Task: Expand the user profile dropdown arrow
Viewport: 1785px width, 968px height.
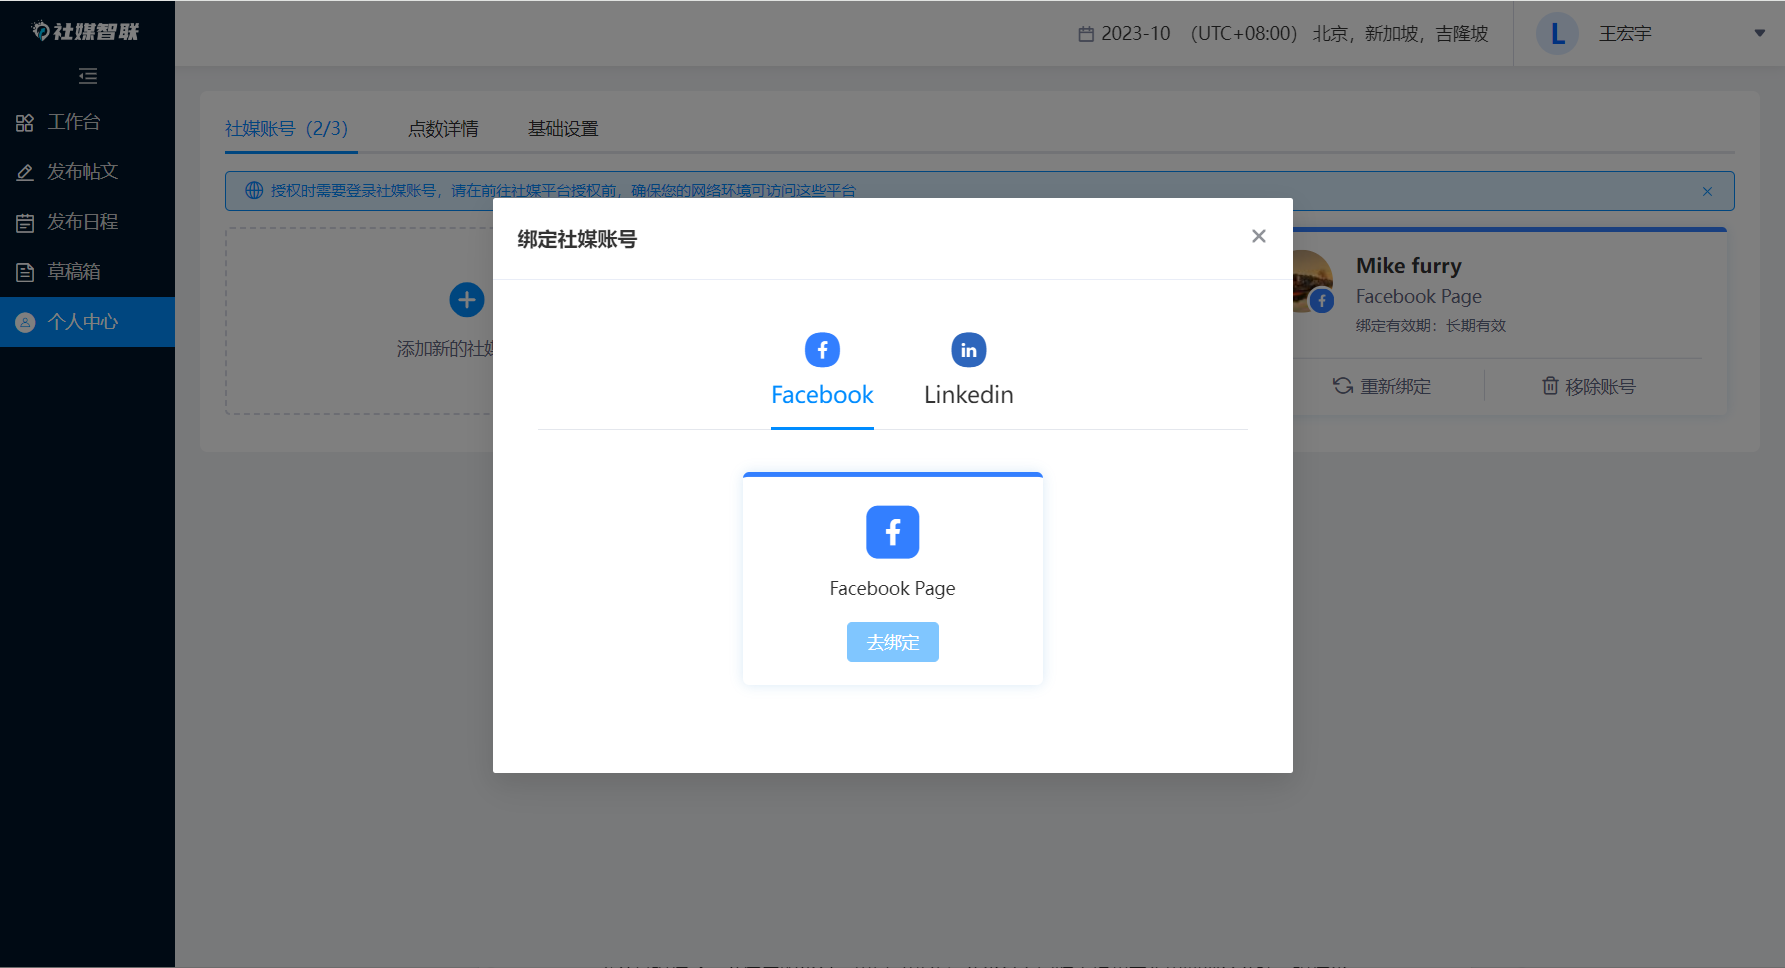Action: coord(1758,33)
